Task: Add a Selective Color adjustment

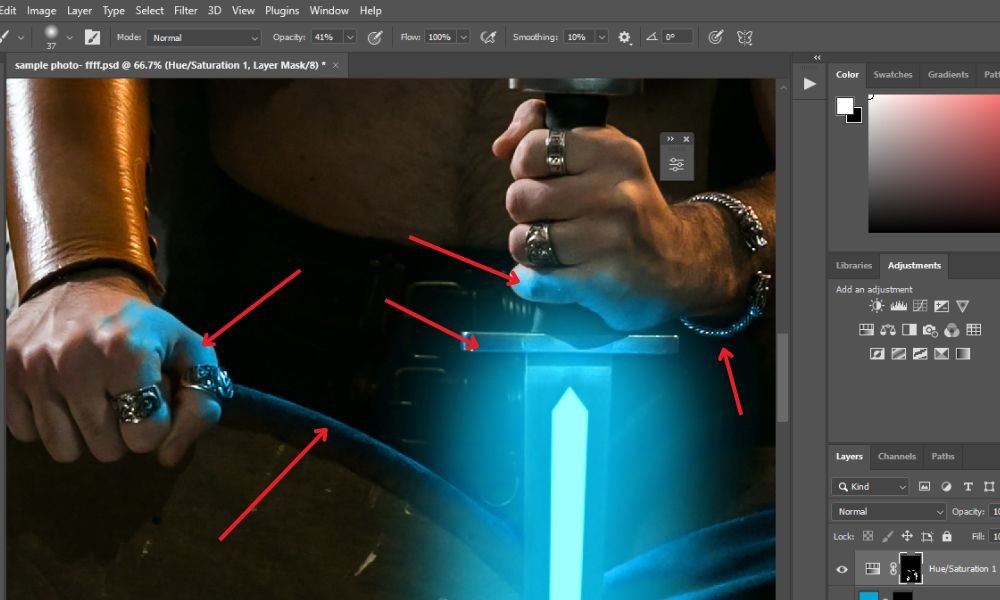Action: [x=941, y=354]
